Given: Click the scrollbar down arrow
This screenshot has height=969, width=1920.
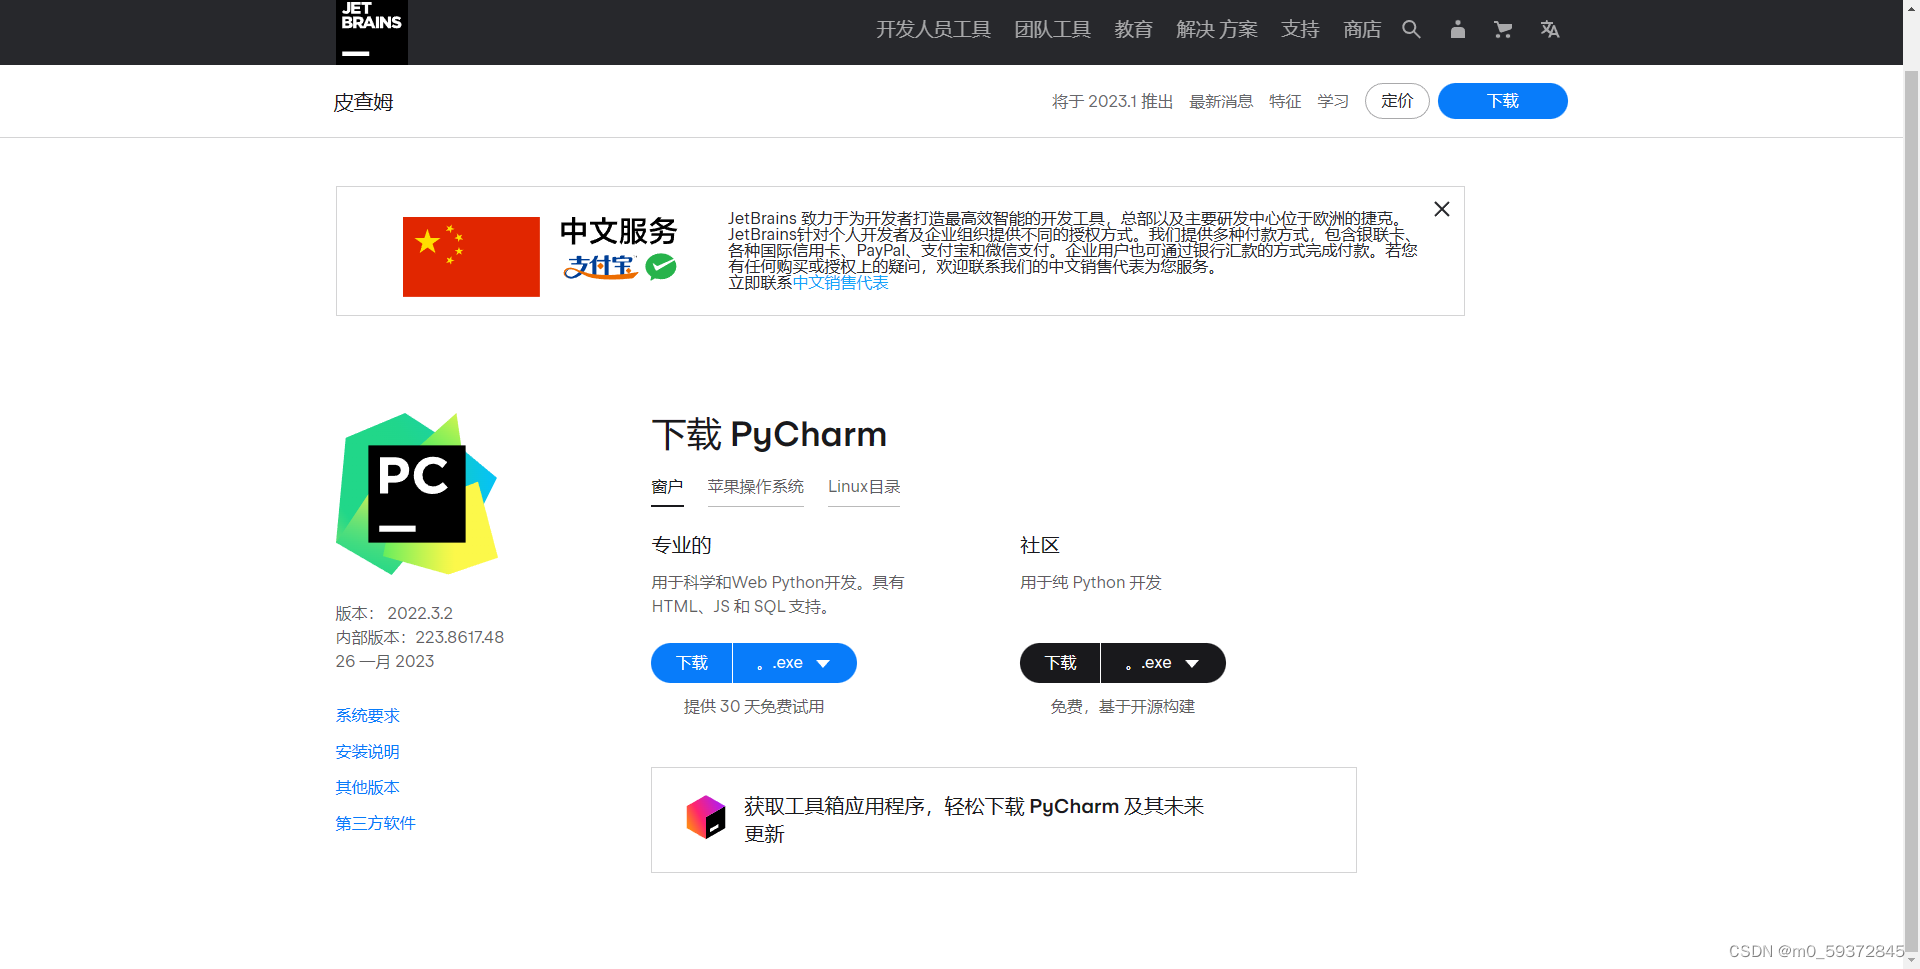Looking at the screenshot, I should point(1911,960).
